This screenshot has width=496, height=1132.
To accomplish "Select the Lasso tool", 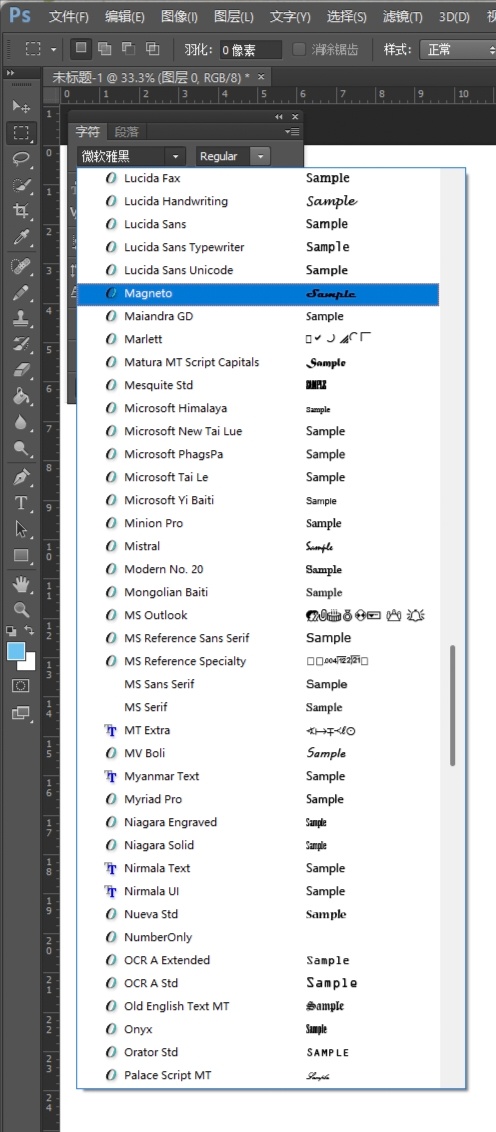I will (x=21, y=159).
